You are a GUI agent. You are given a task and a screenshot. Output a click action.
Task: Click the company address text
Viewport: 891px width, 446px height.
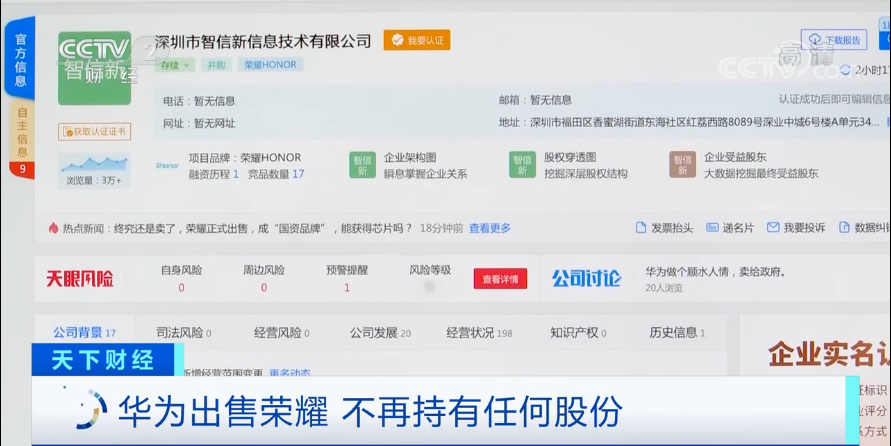coord(705,122)
